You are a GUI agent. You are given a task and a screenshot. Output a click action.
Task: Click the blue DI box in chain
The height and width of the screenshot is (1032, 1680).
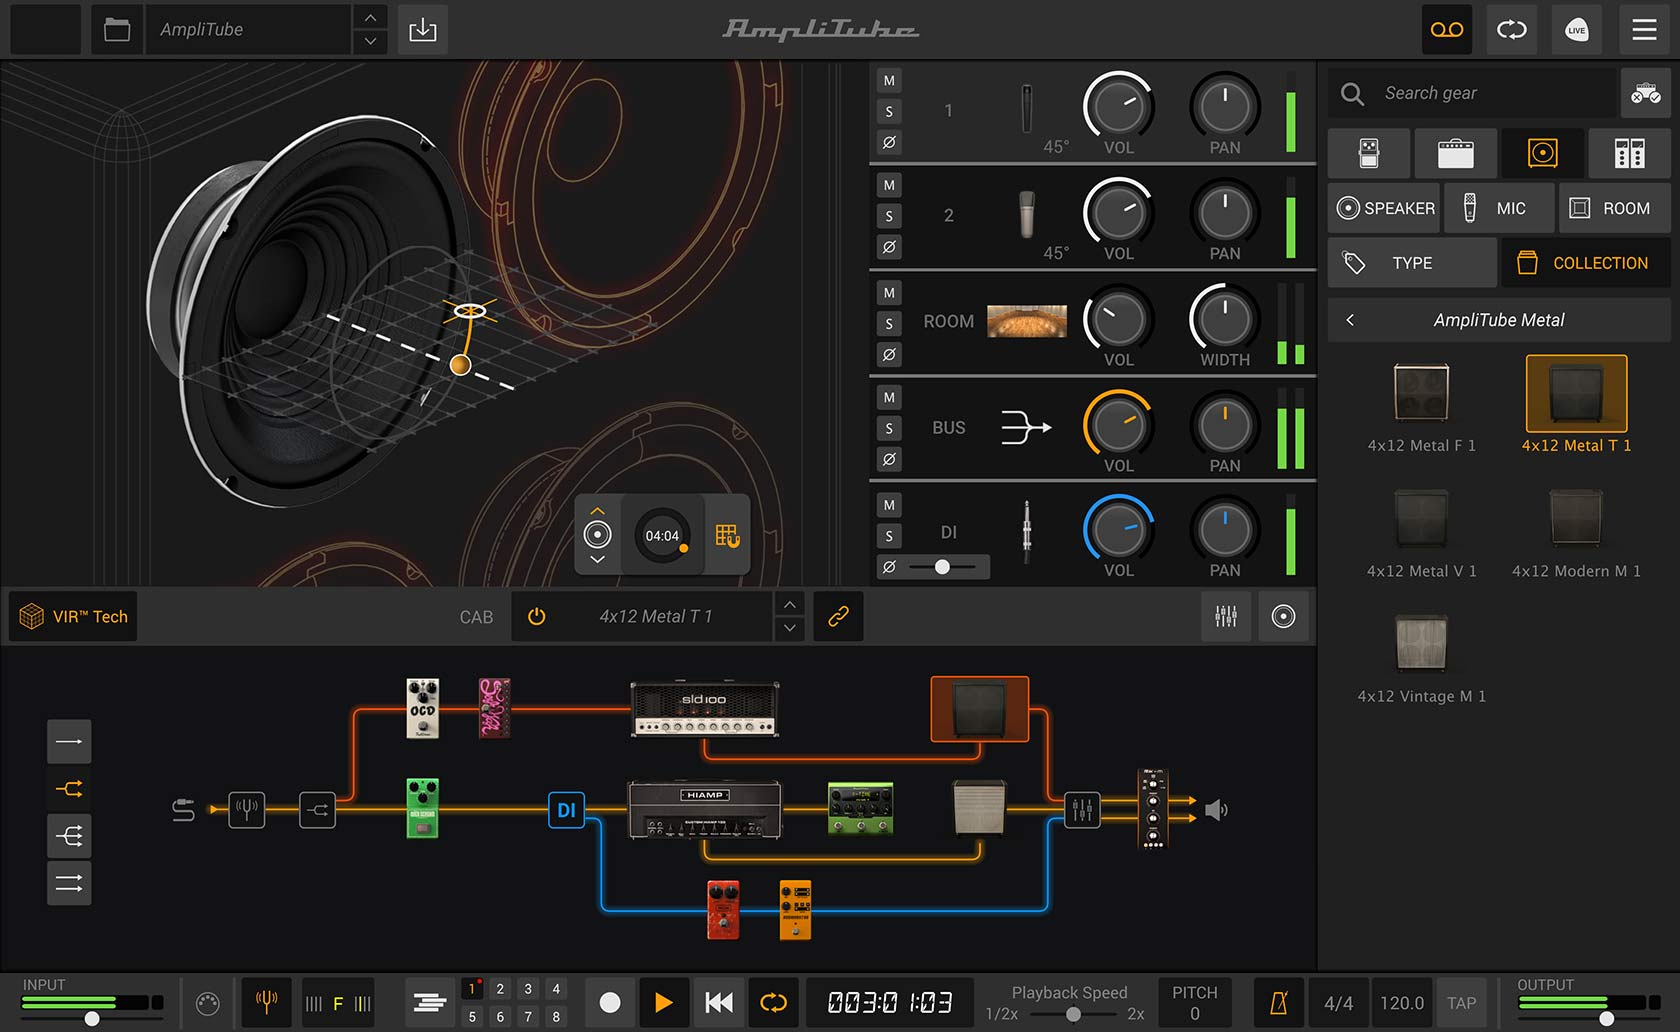566,810
